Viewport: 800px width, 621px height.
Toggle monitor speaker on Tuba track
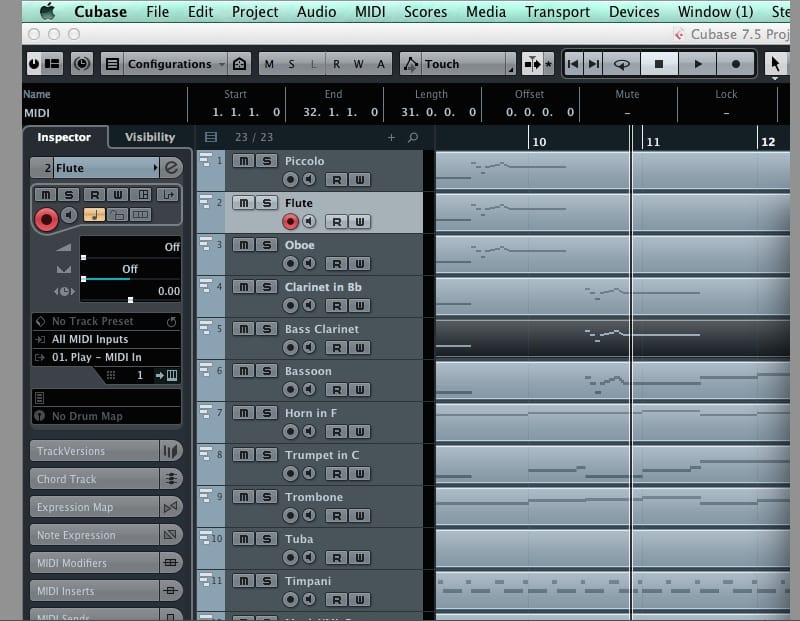(309, 557)
